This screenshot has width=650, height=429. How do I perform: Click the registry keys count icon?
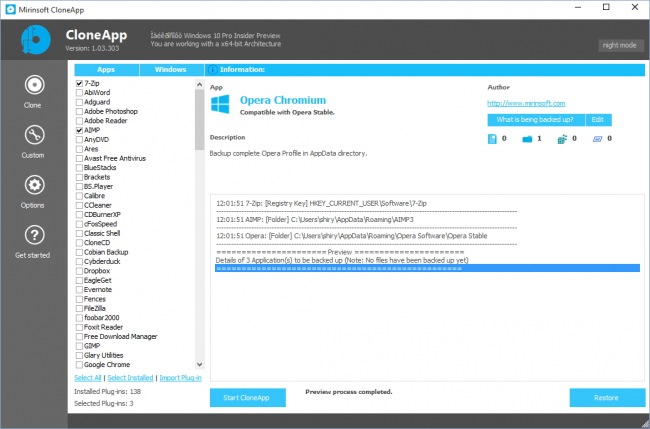point(562,139)
